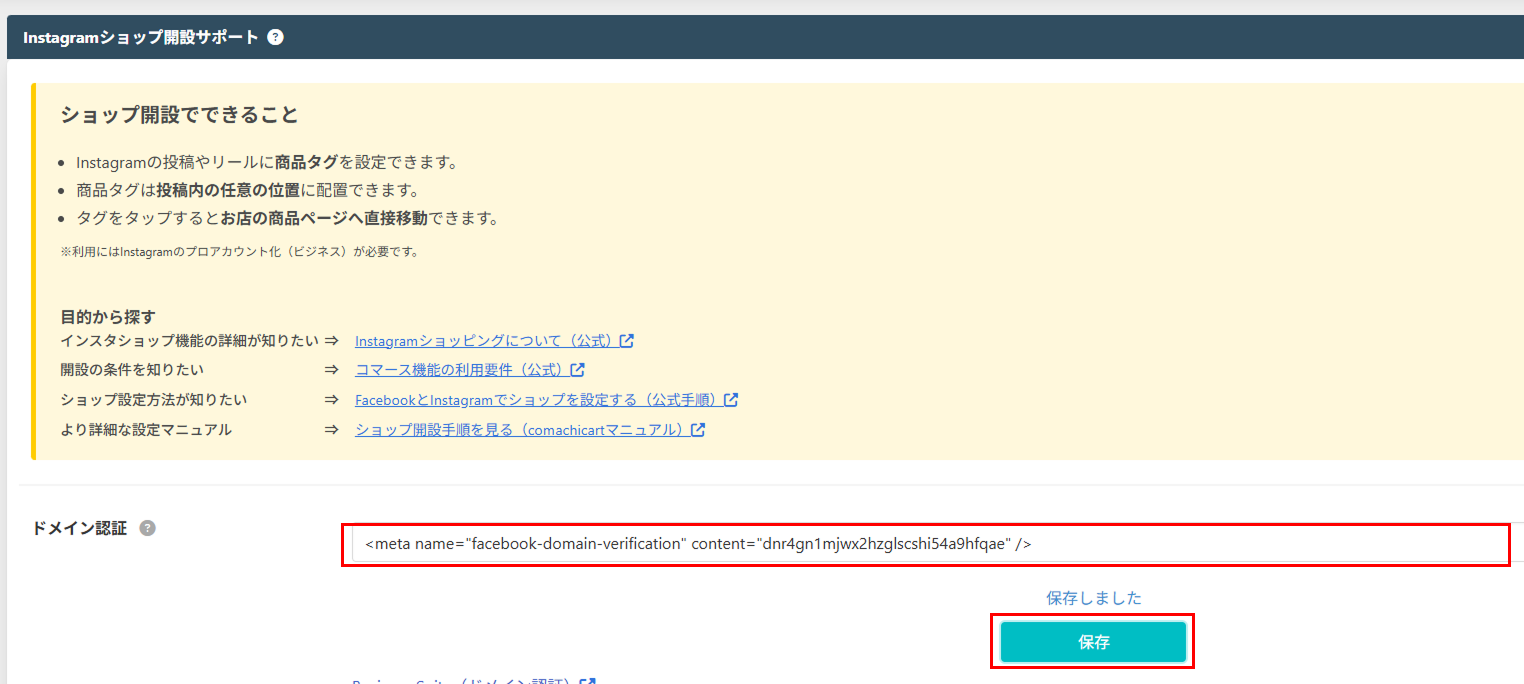The height and width of the screenshot is (684, 1524).
Task: Click the help icon beside Instagramショップ開設サポート
Action: pos(276,37)
